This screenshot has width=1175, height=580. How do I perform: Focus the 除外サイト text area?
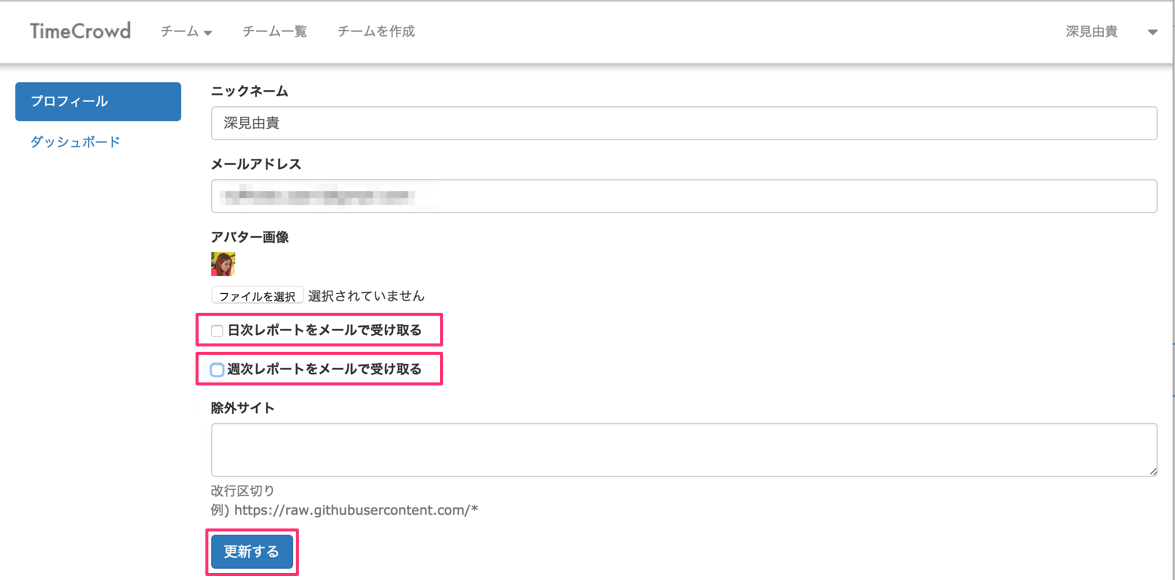pyautogui.click(x=684, y=449)
